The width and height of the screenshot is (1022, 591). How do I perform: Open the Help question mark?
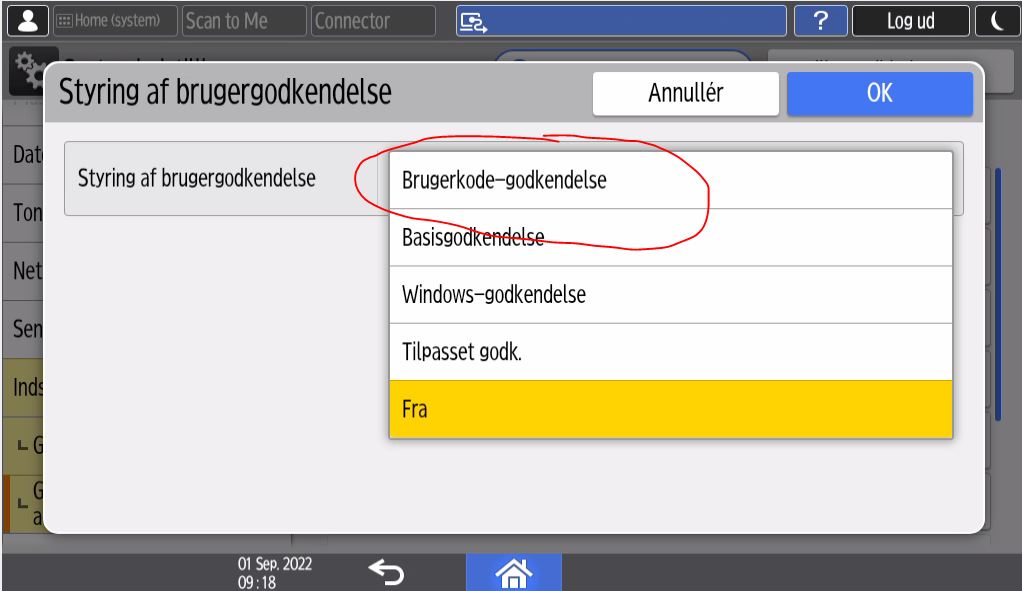pos(818,20)
